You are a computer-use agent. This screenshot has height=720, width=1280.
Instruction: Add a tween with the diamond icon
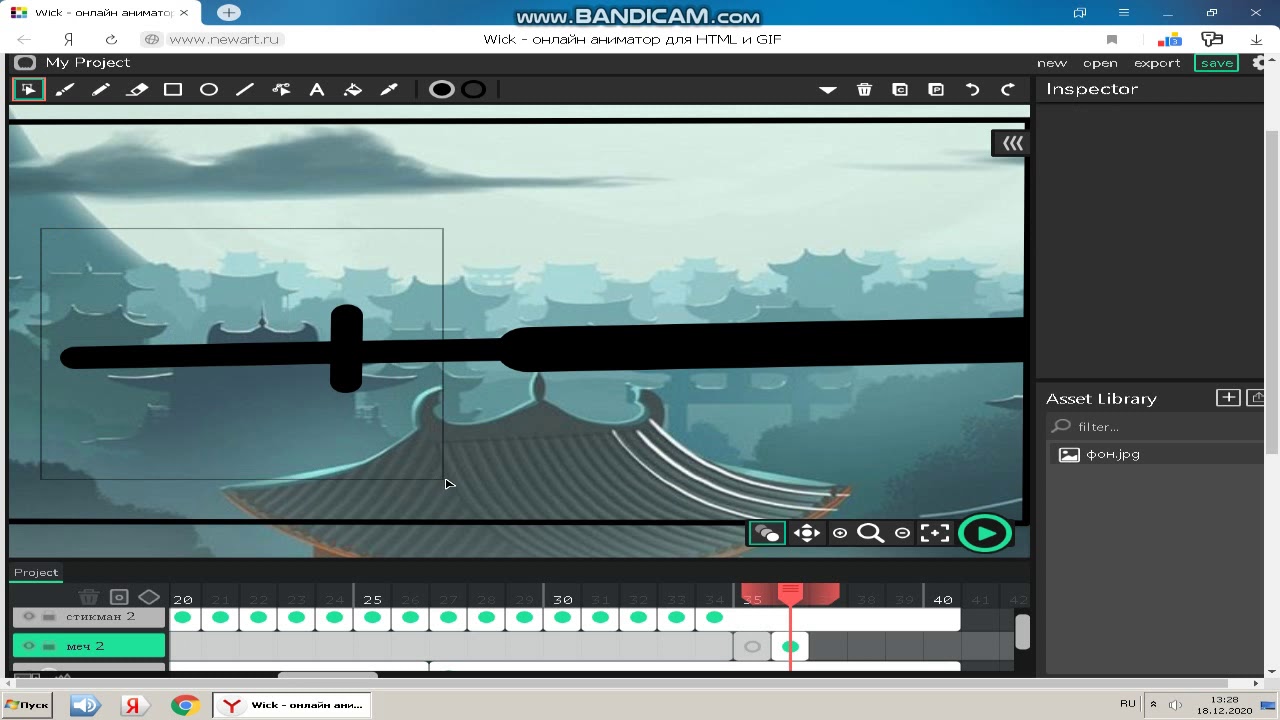(149, 597)
